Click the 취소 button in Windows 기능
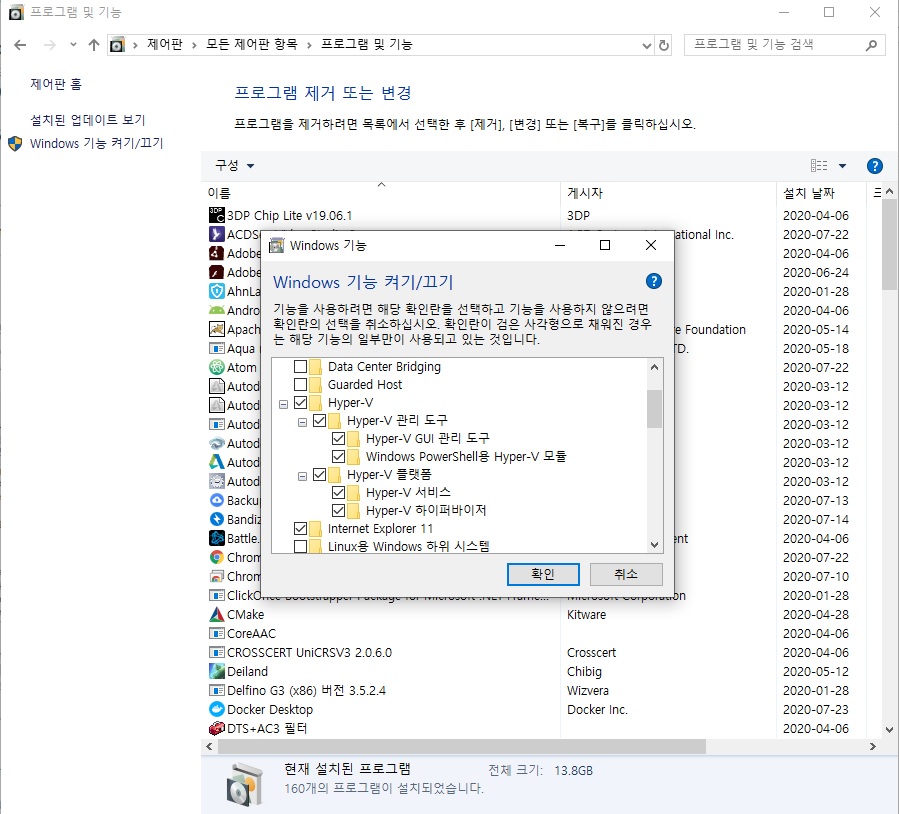Viewport: 899px width, 814px height. point(626,574)
